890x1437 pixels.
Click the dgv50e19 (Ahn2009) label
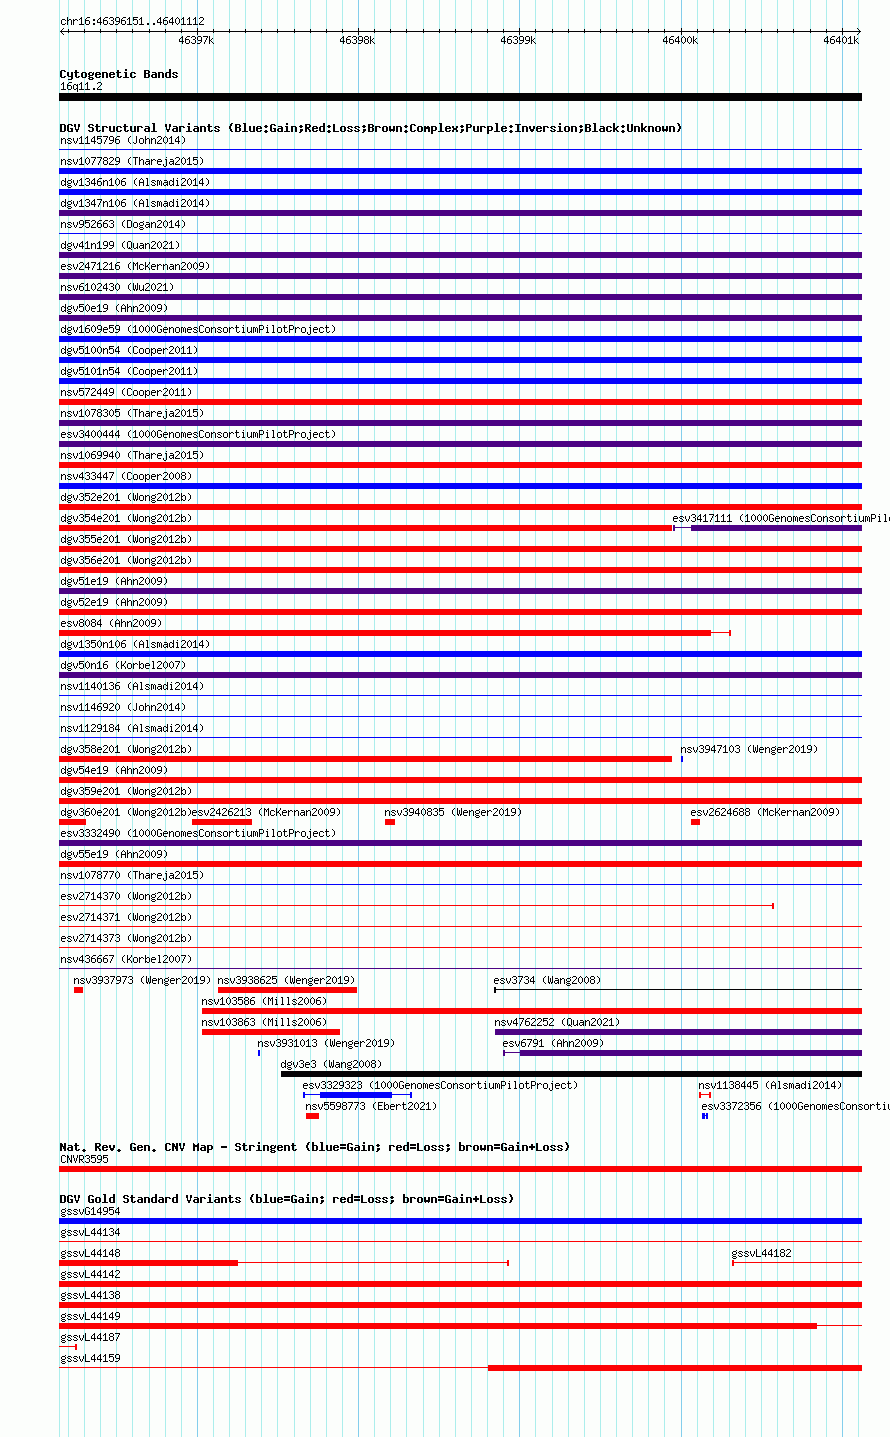pos(114,309)
